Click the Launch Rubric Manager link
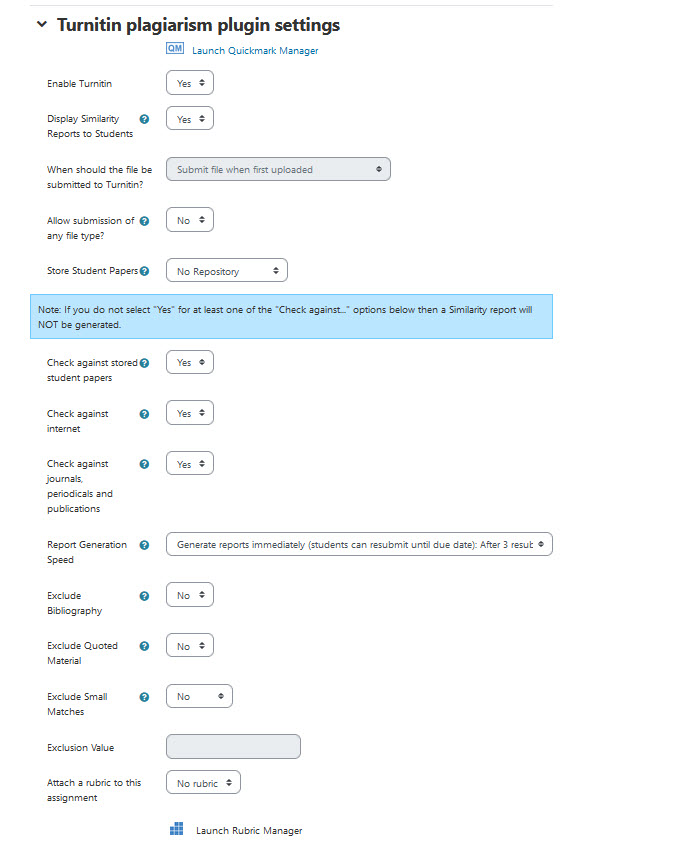680x847 pixels. 249,831
